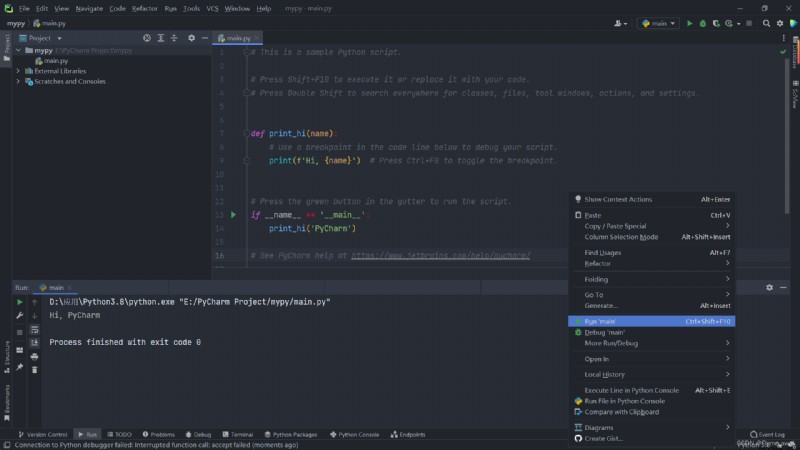This screenshot has width=800, height=450.
Task: Open the VCS menu
Action: 212,9
